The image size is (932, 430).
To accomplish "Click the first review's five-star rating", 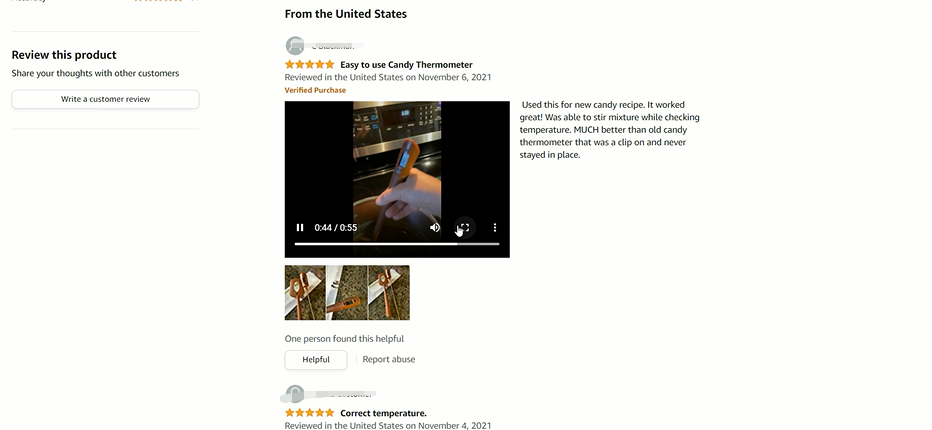I will (x=309, y=64).
